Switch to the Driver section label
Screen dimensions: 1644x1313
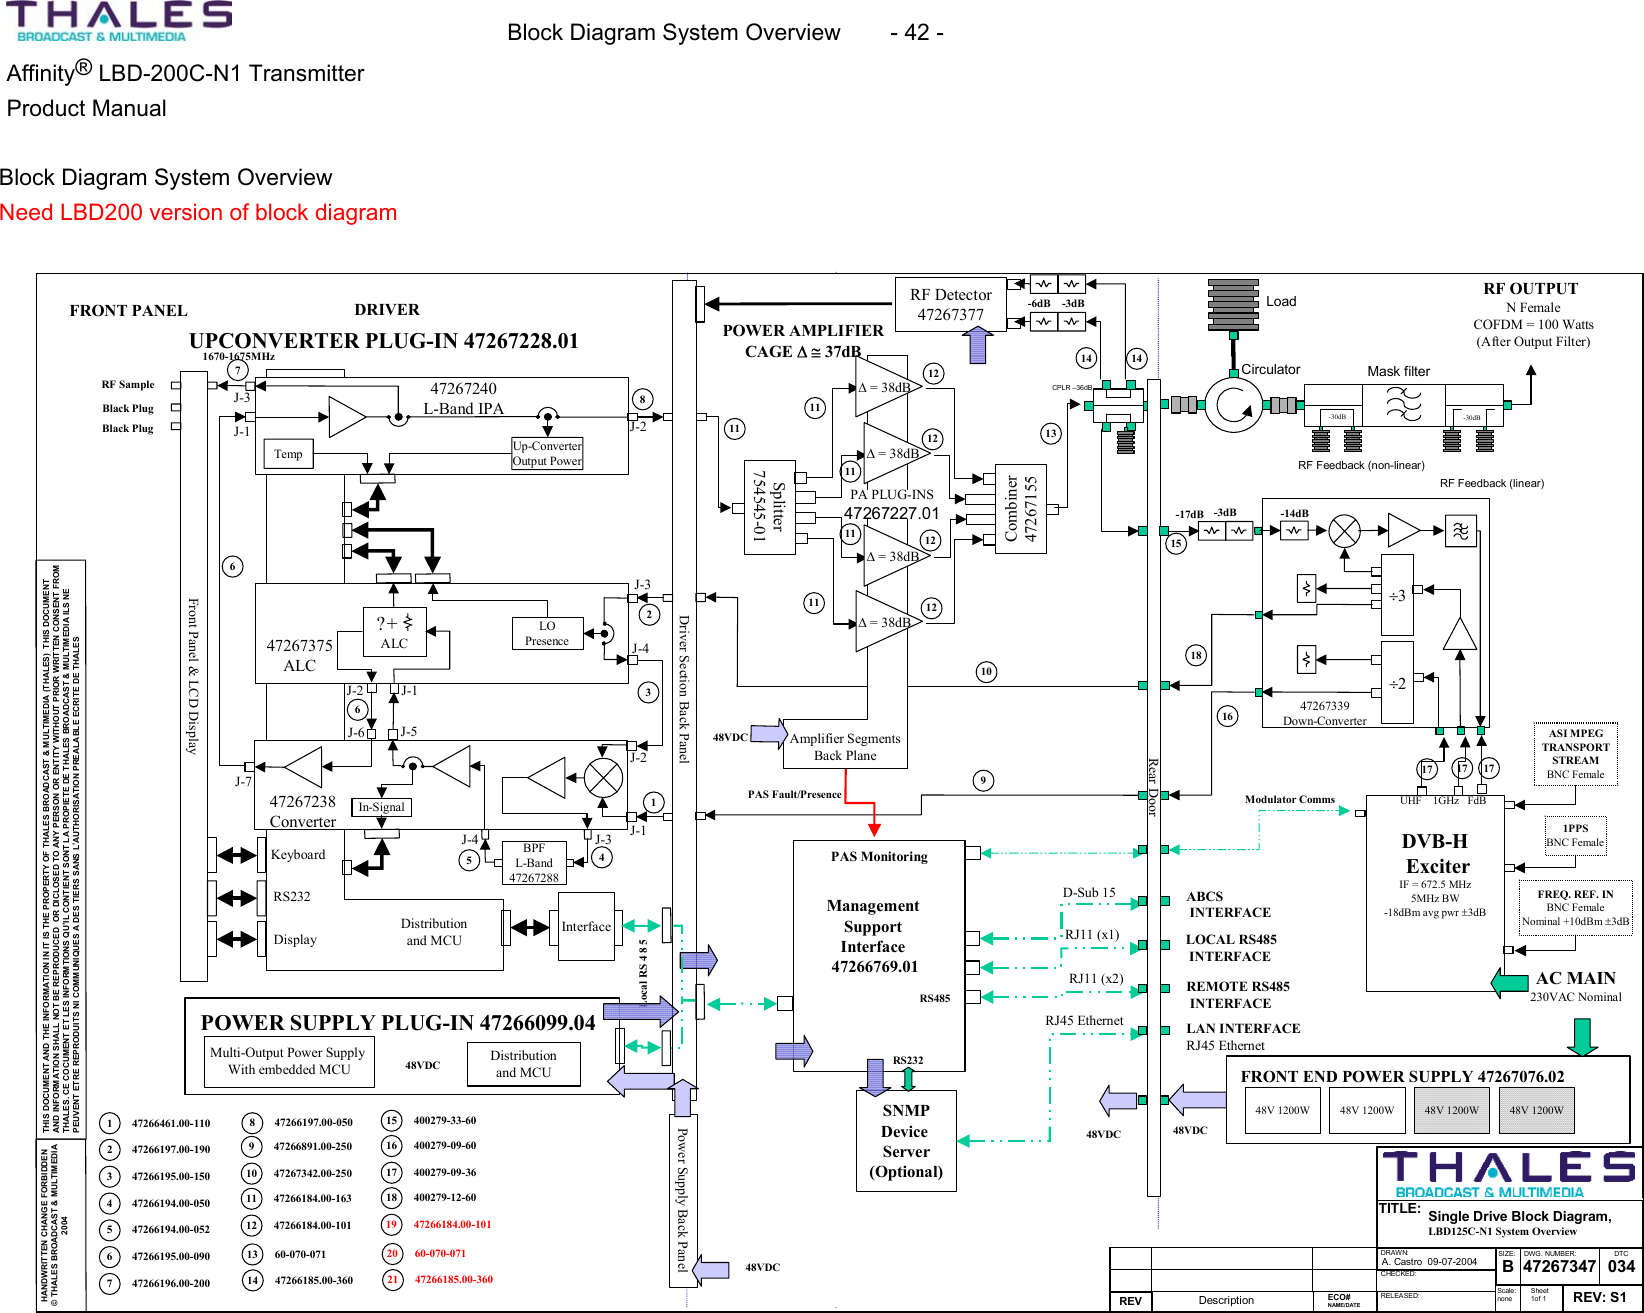[388, 310]
